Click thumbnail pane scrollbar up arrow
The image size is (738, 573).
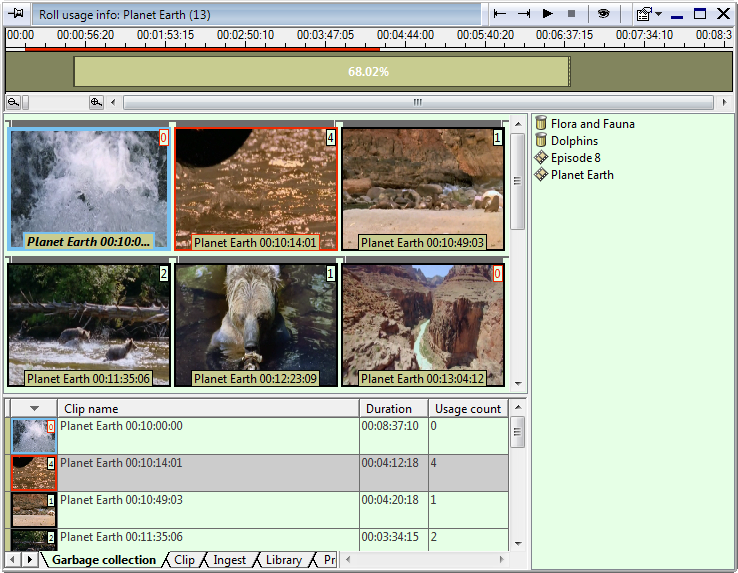(x=518, y=124)
